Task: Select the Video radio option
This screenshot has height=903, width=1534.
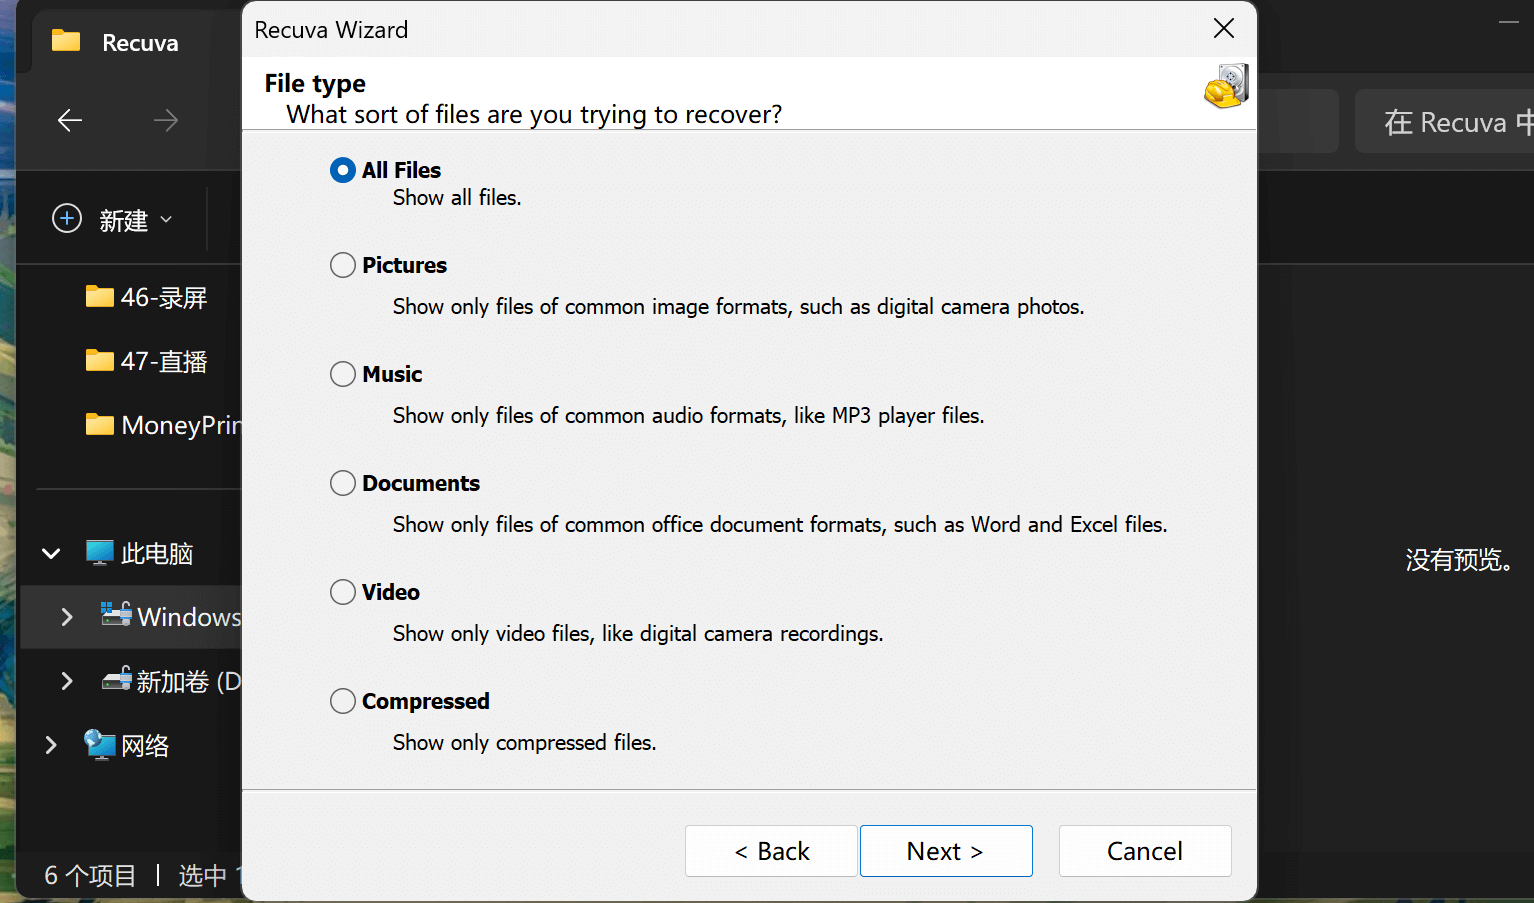Action: [343, 592]
